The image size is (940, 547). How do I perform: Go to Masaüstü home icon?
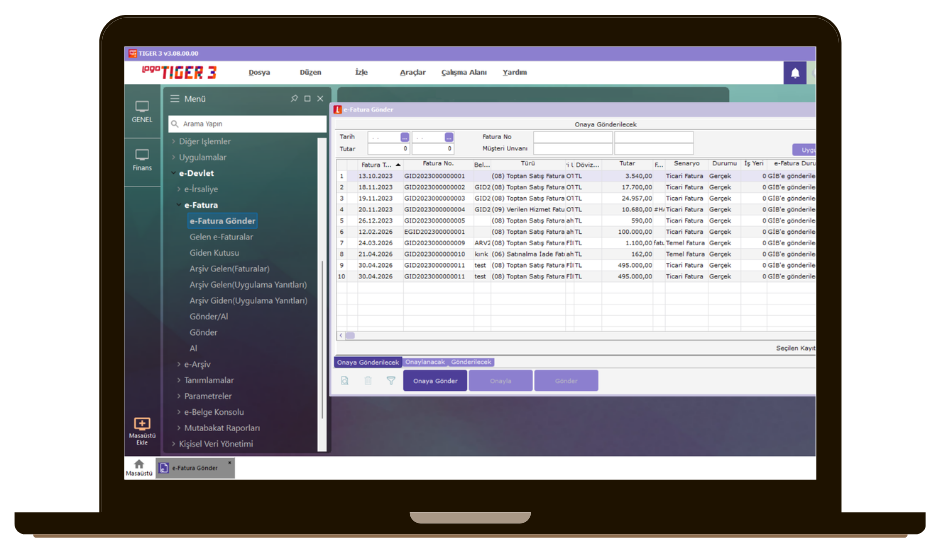coord(139,464)
